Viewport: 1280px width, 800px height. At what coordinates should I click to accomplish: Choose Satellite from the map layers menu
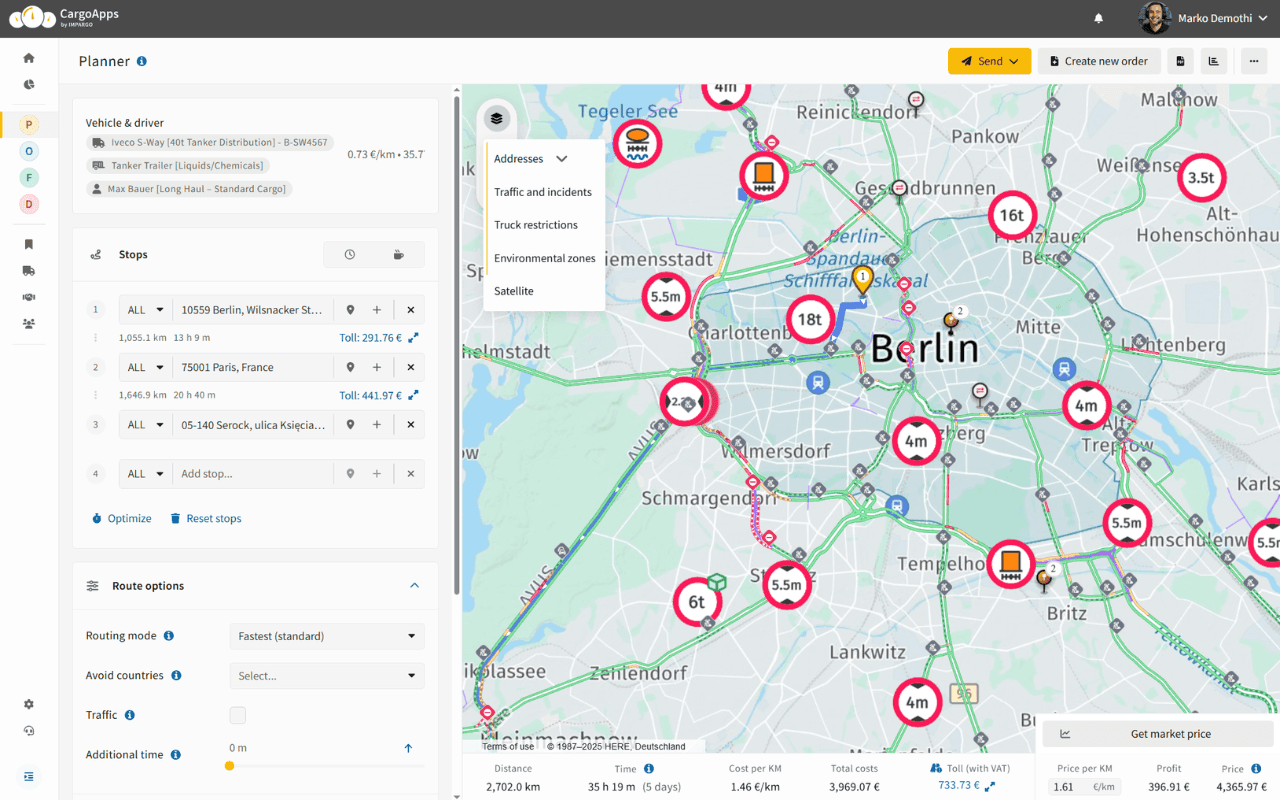coord(513,291)
